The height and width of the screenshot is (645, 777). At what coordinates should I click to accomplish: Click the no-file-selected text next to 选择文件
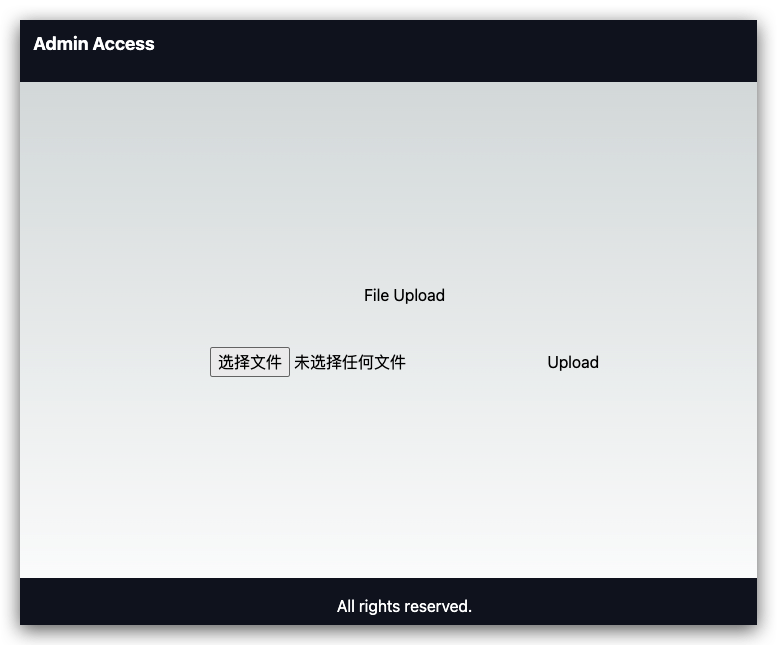click(350, 362)
